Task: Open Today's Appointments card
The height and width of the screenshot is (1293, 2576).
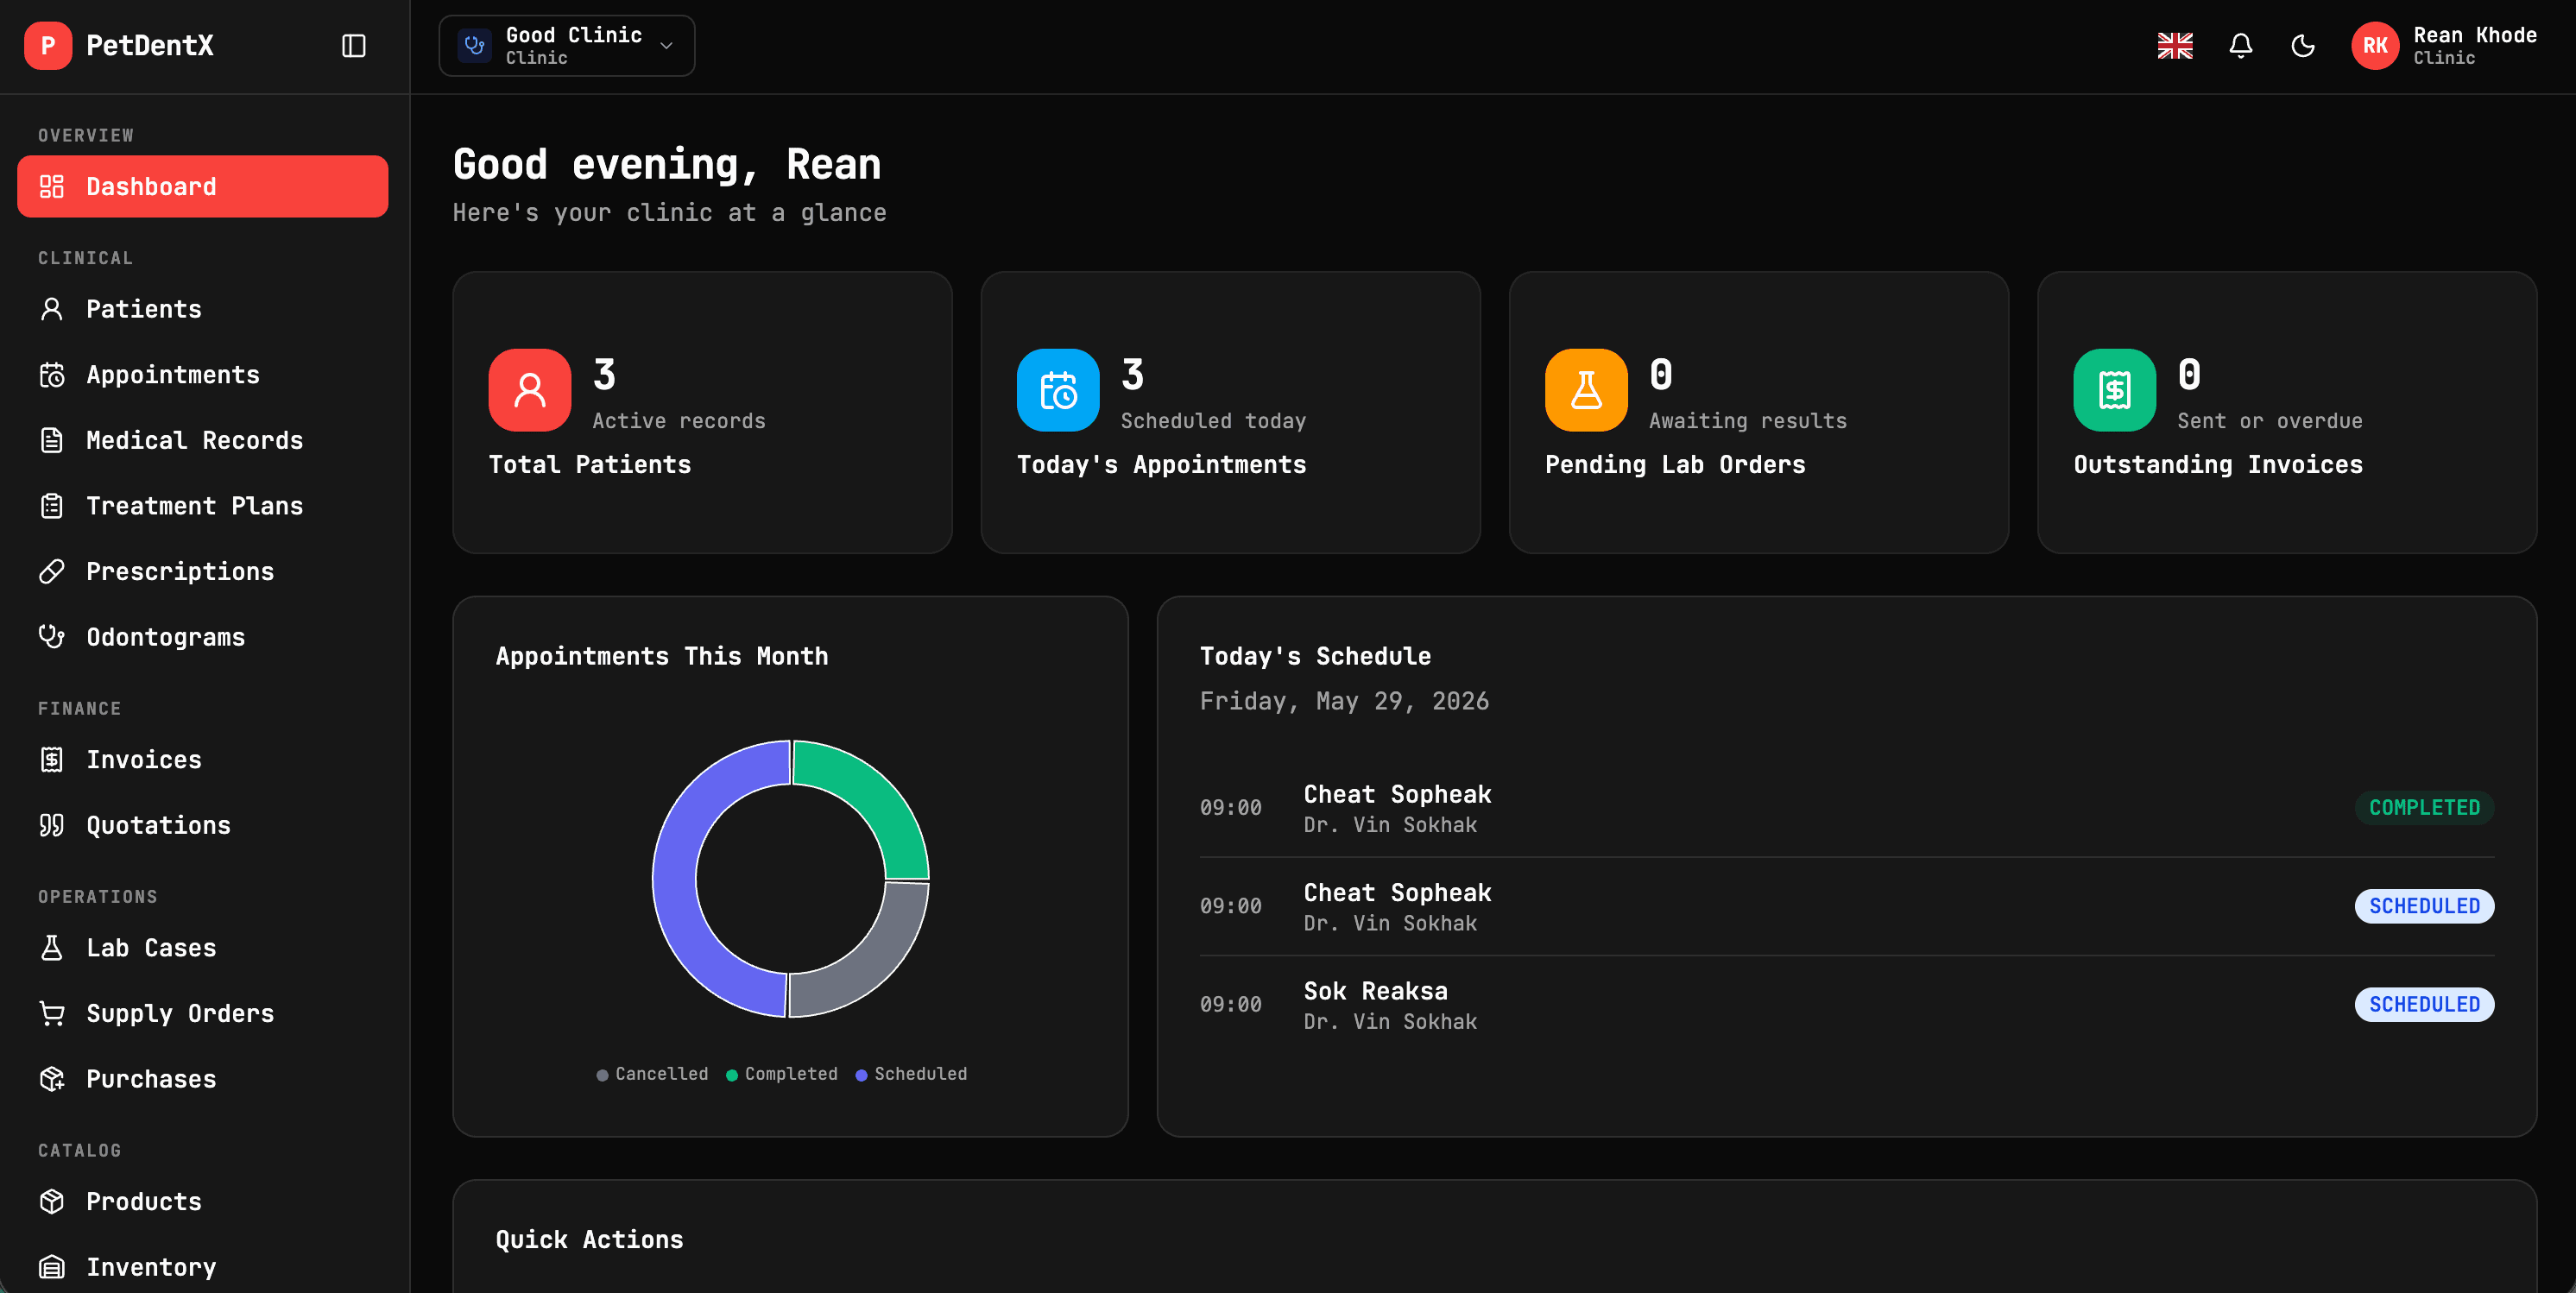Action: point(1230,412)
